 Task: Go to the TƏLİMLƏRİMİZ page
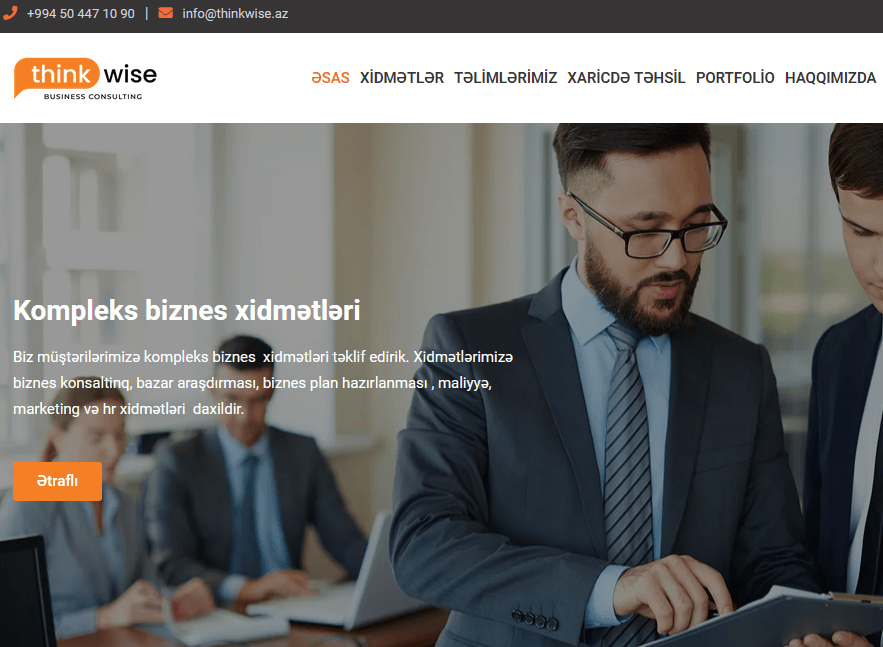[506, 78]
